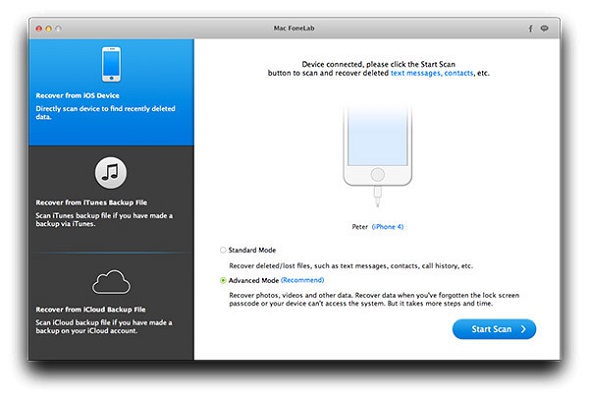589x400 pixels.
Task: Click the device name Peter
Action: (x=360, y=227)
